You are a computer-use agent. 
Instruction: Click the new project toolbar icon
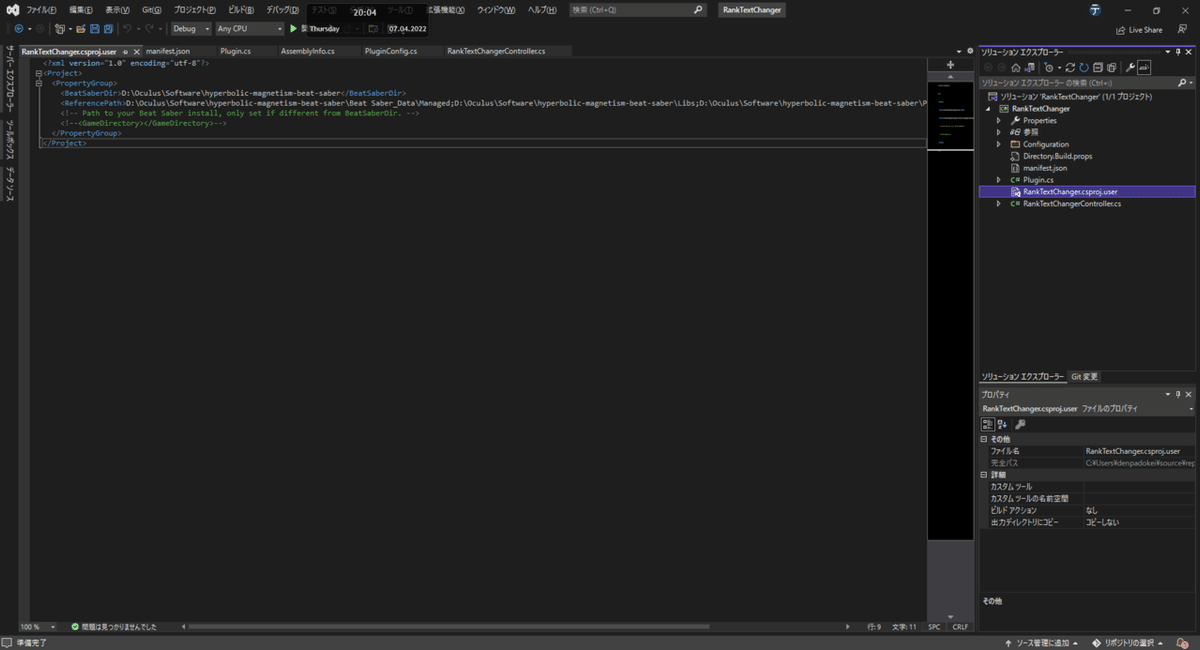pyautogui.click(x=60, y=29)
